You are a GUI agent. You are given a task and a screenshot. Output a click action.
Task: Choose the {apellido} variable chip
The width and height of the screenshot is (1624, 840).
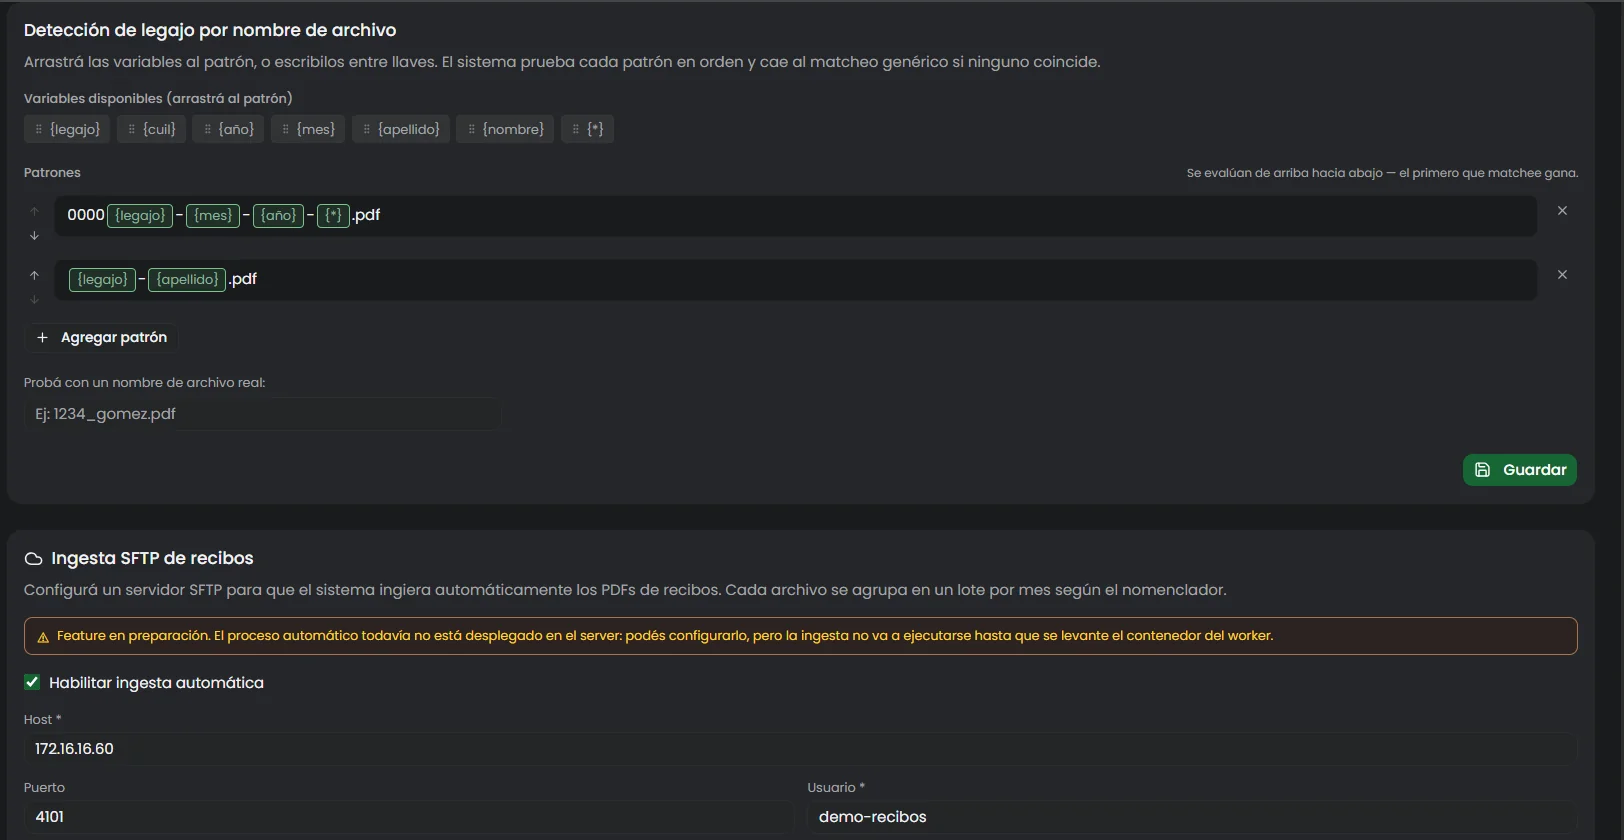click(401, 129)
